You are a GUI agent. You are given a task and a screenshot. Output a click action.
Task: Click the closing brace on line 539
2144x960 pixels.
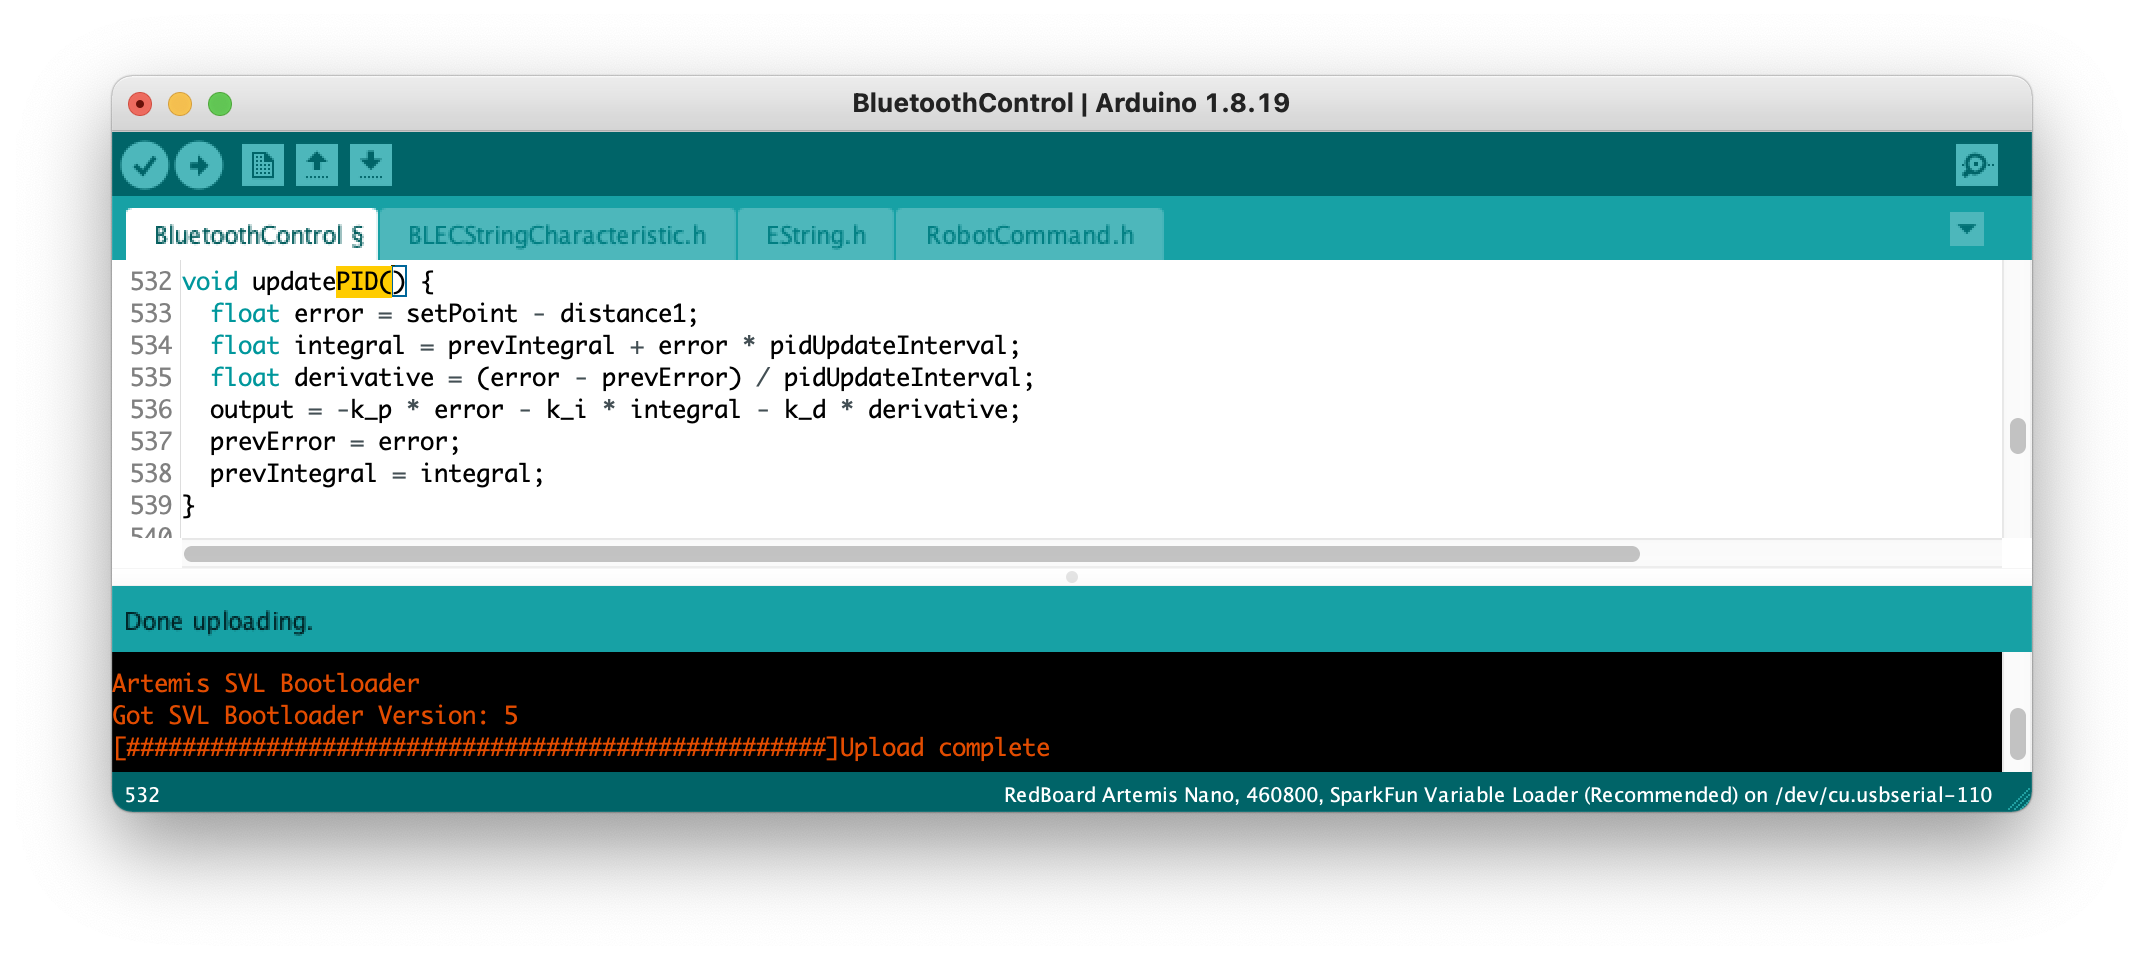click(x=188, y=506)
